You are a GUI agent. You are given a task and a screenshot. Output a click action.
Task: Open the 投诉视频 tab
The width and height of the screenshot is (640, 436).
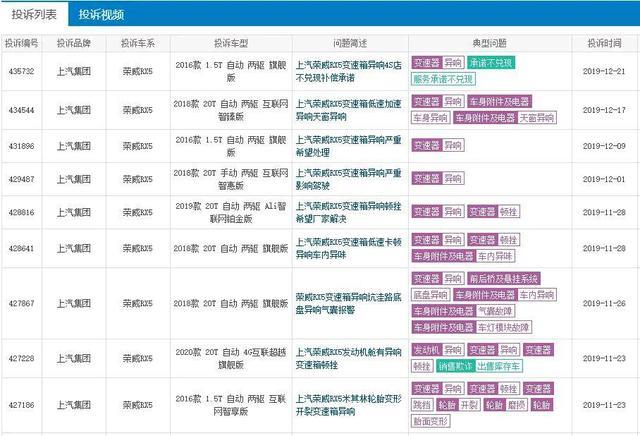tap(101, 15)
